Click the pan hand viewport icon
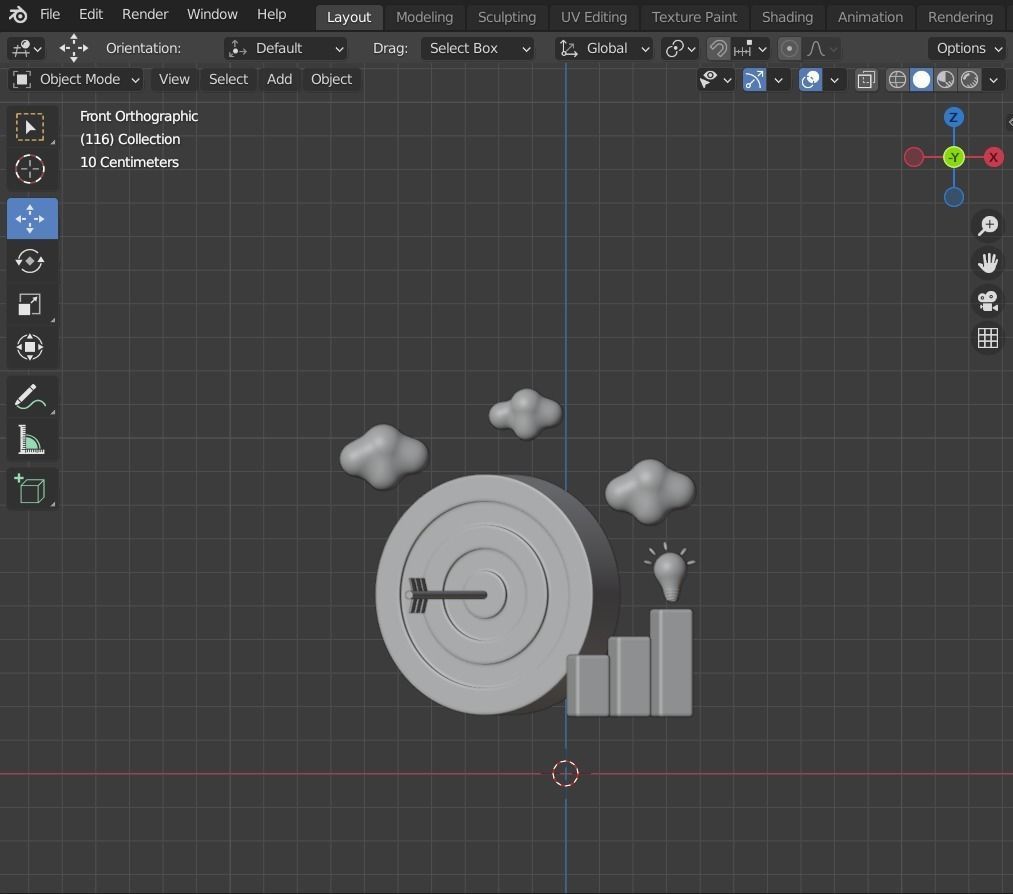The width and height of the screenshot is (1013, 894). (987, 263)
